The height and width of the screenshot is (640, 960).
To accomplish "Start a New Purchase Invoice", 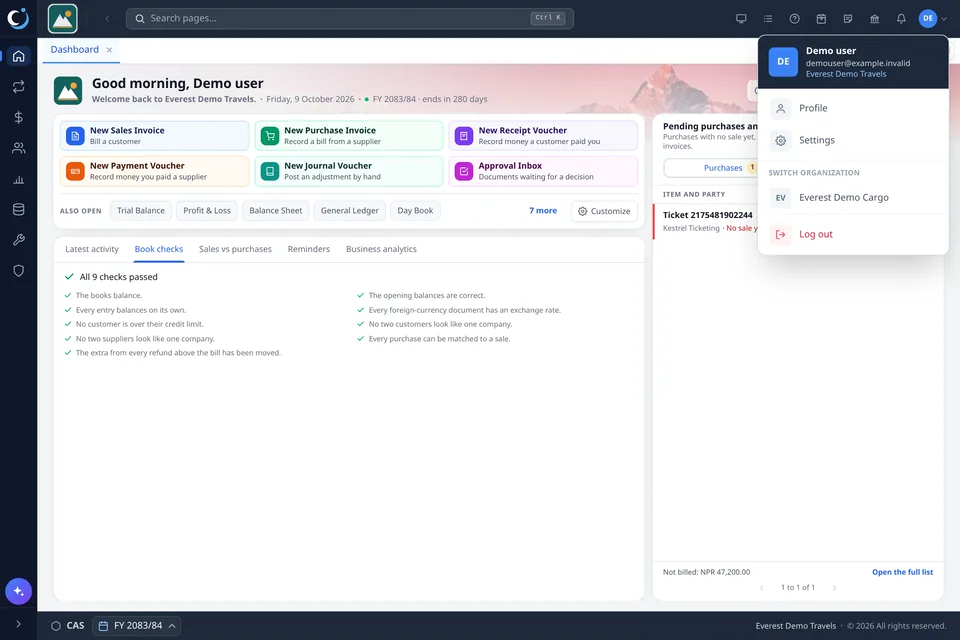I will 348,135.
